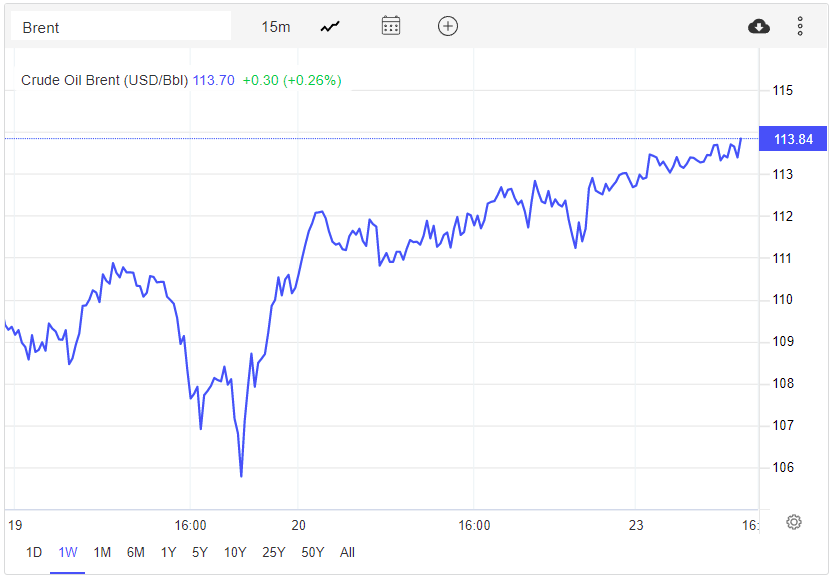Select the 1W time range
This screenshot has height=578, width=833.
(x=68, y=552)
